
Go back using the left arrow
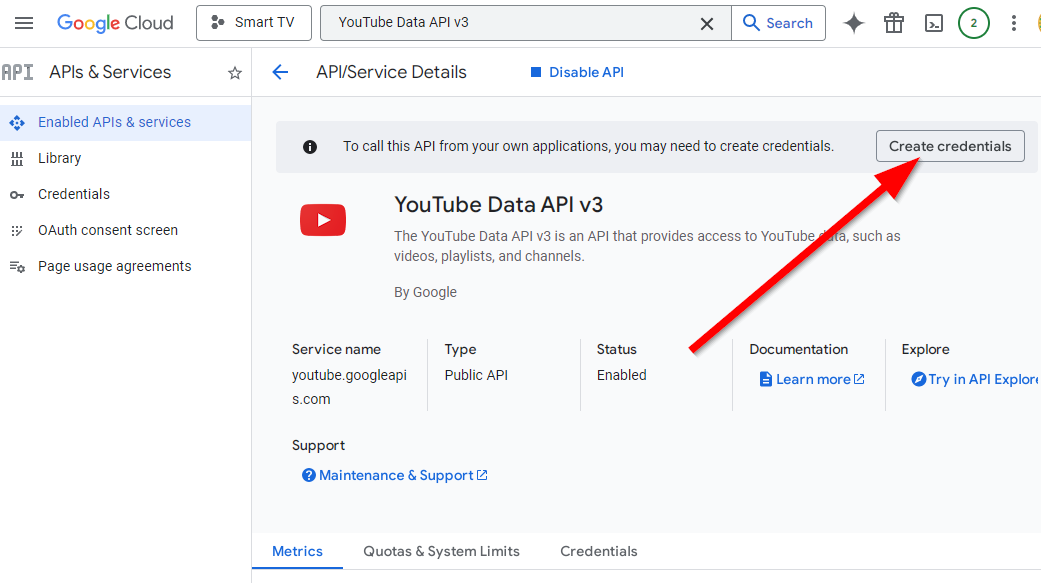tap(280, 72)
